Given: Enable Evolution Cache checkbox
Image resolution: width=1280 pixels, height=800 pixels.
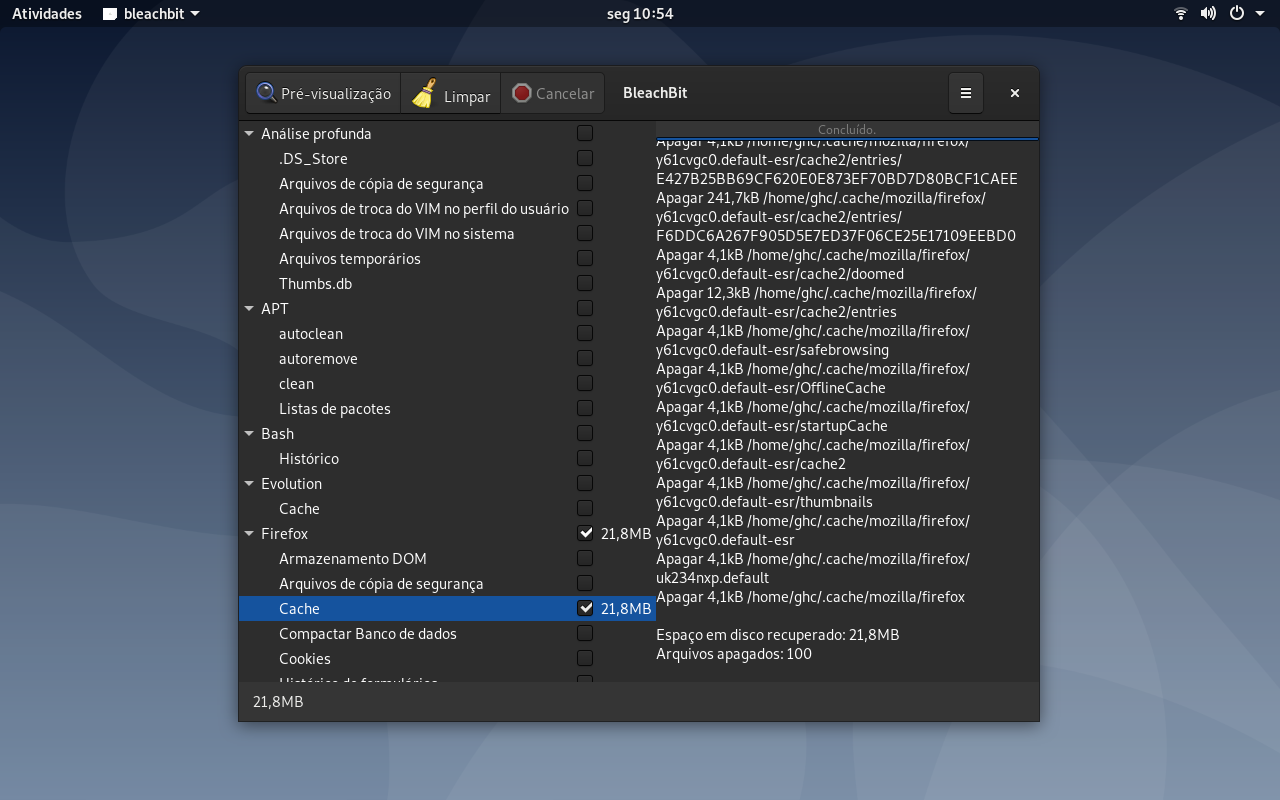Looking at the screenshot, I should [585, 508].
